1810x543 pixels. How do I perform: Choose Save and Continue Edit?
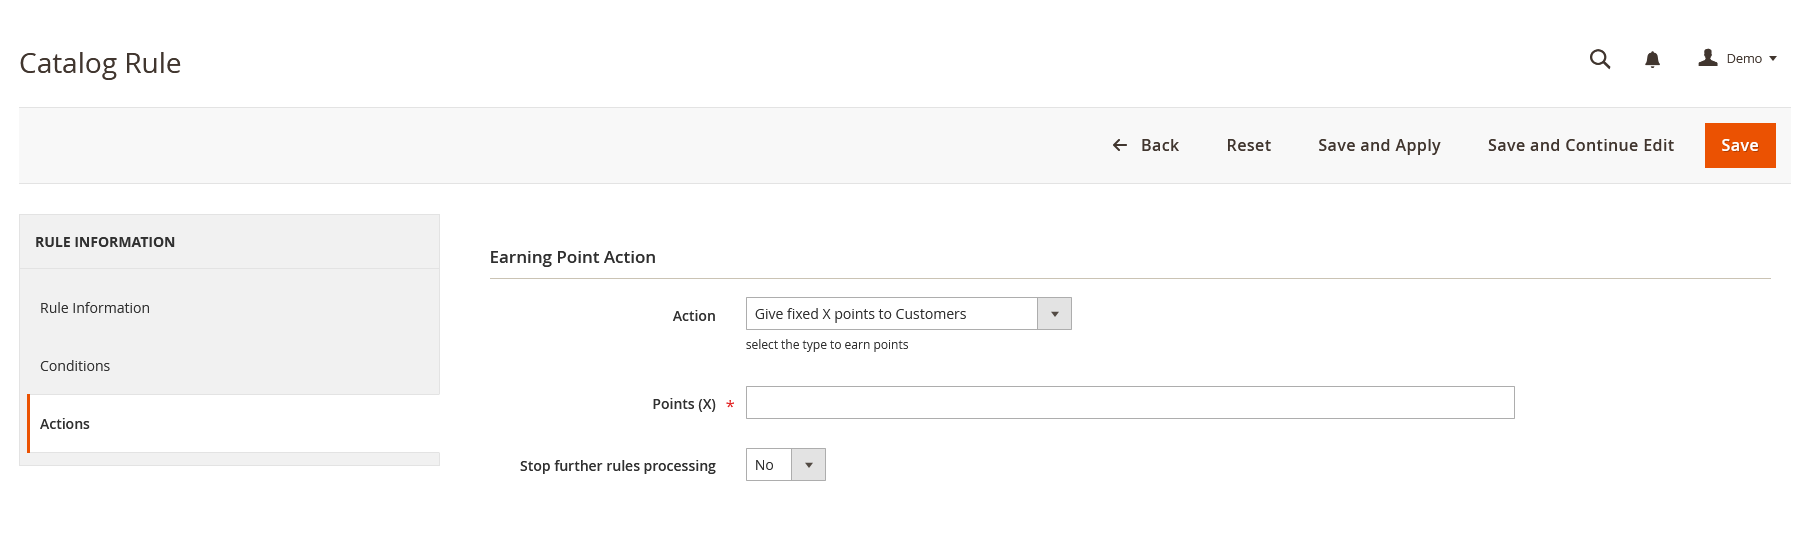1580,145
